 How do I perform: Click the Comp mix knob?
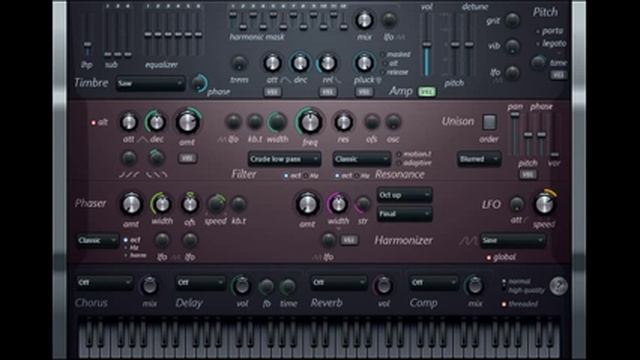point(474,286)
